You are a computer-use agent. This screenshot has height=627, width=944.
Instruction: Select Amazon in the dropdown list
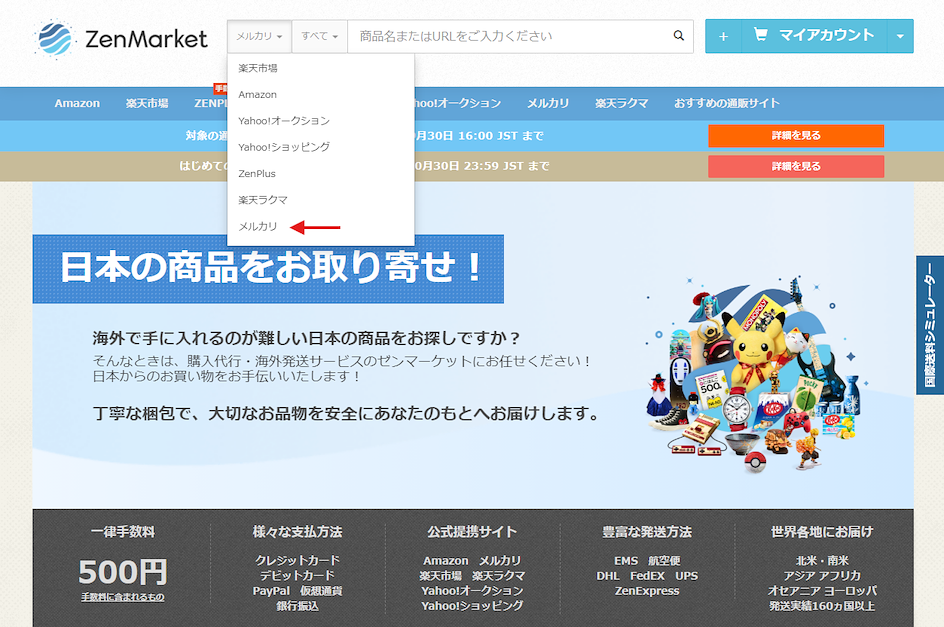(x=320, y=95)
